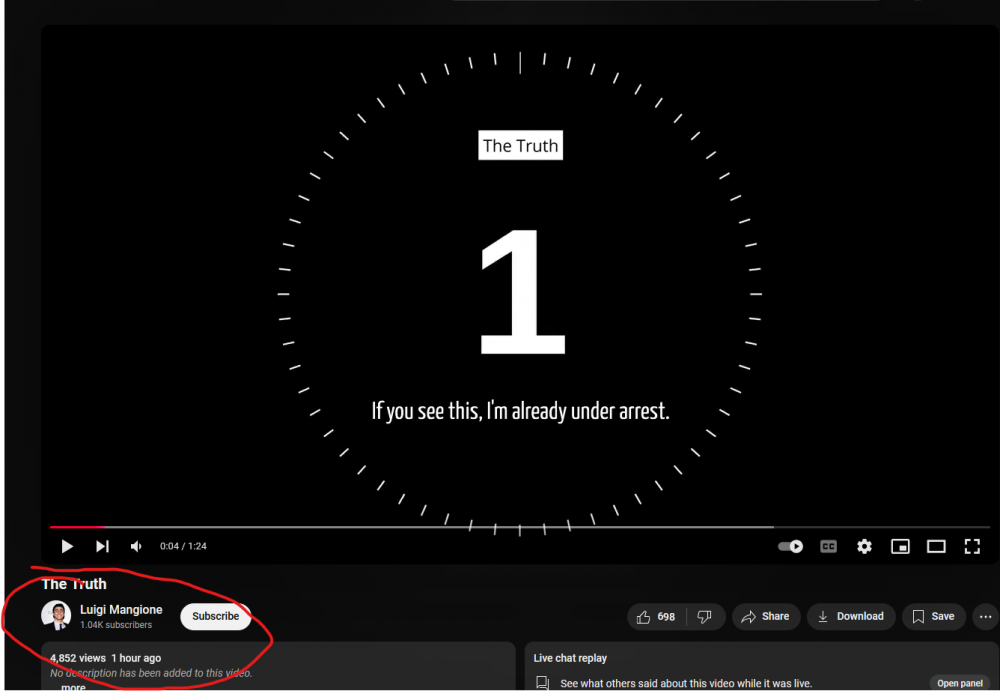
Task: Open the three-dot more actions menu
Action: coord(986,616)
